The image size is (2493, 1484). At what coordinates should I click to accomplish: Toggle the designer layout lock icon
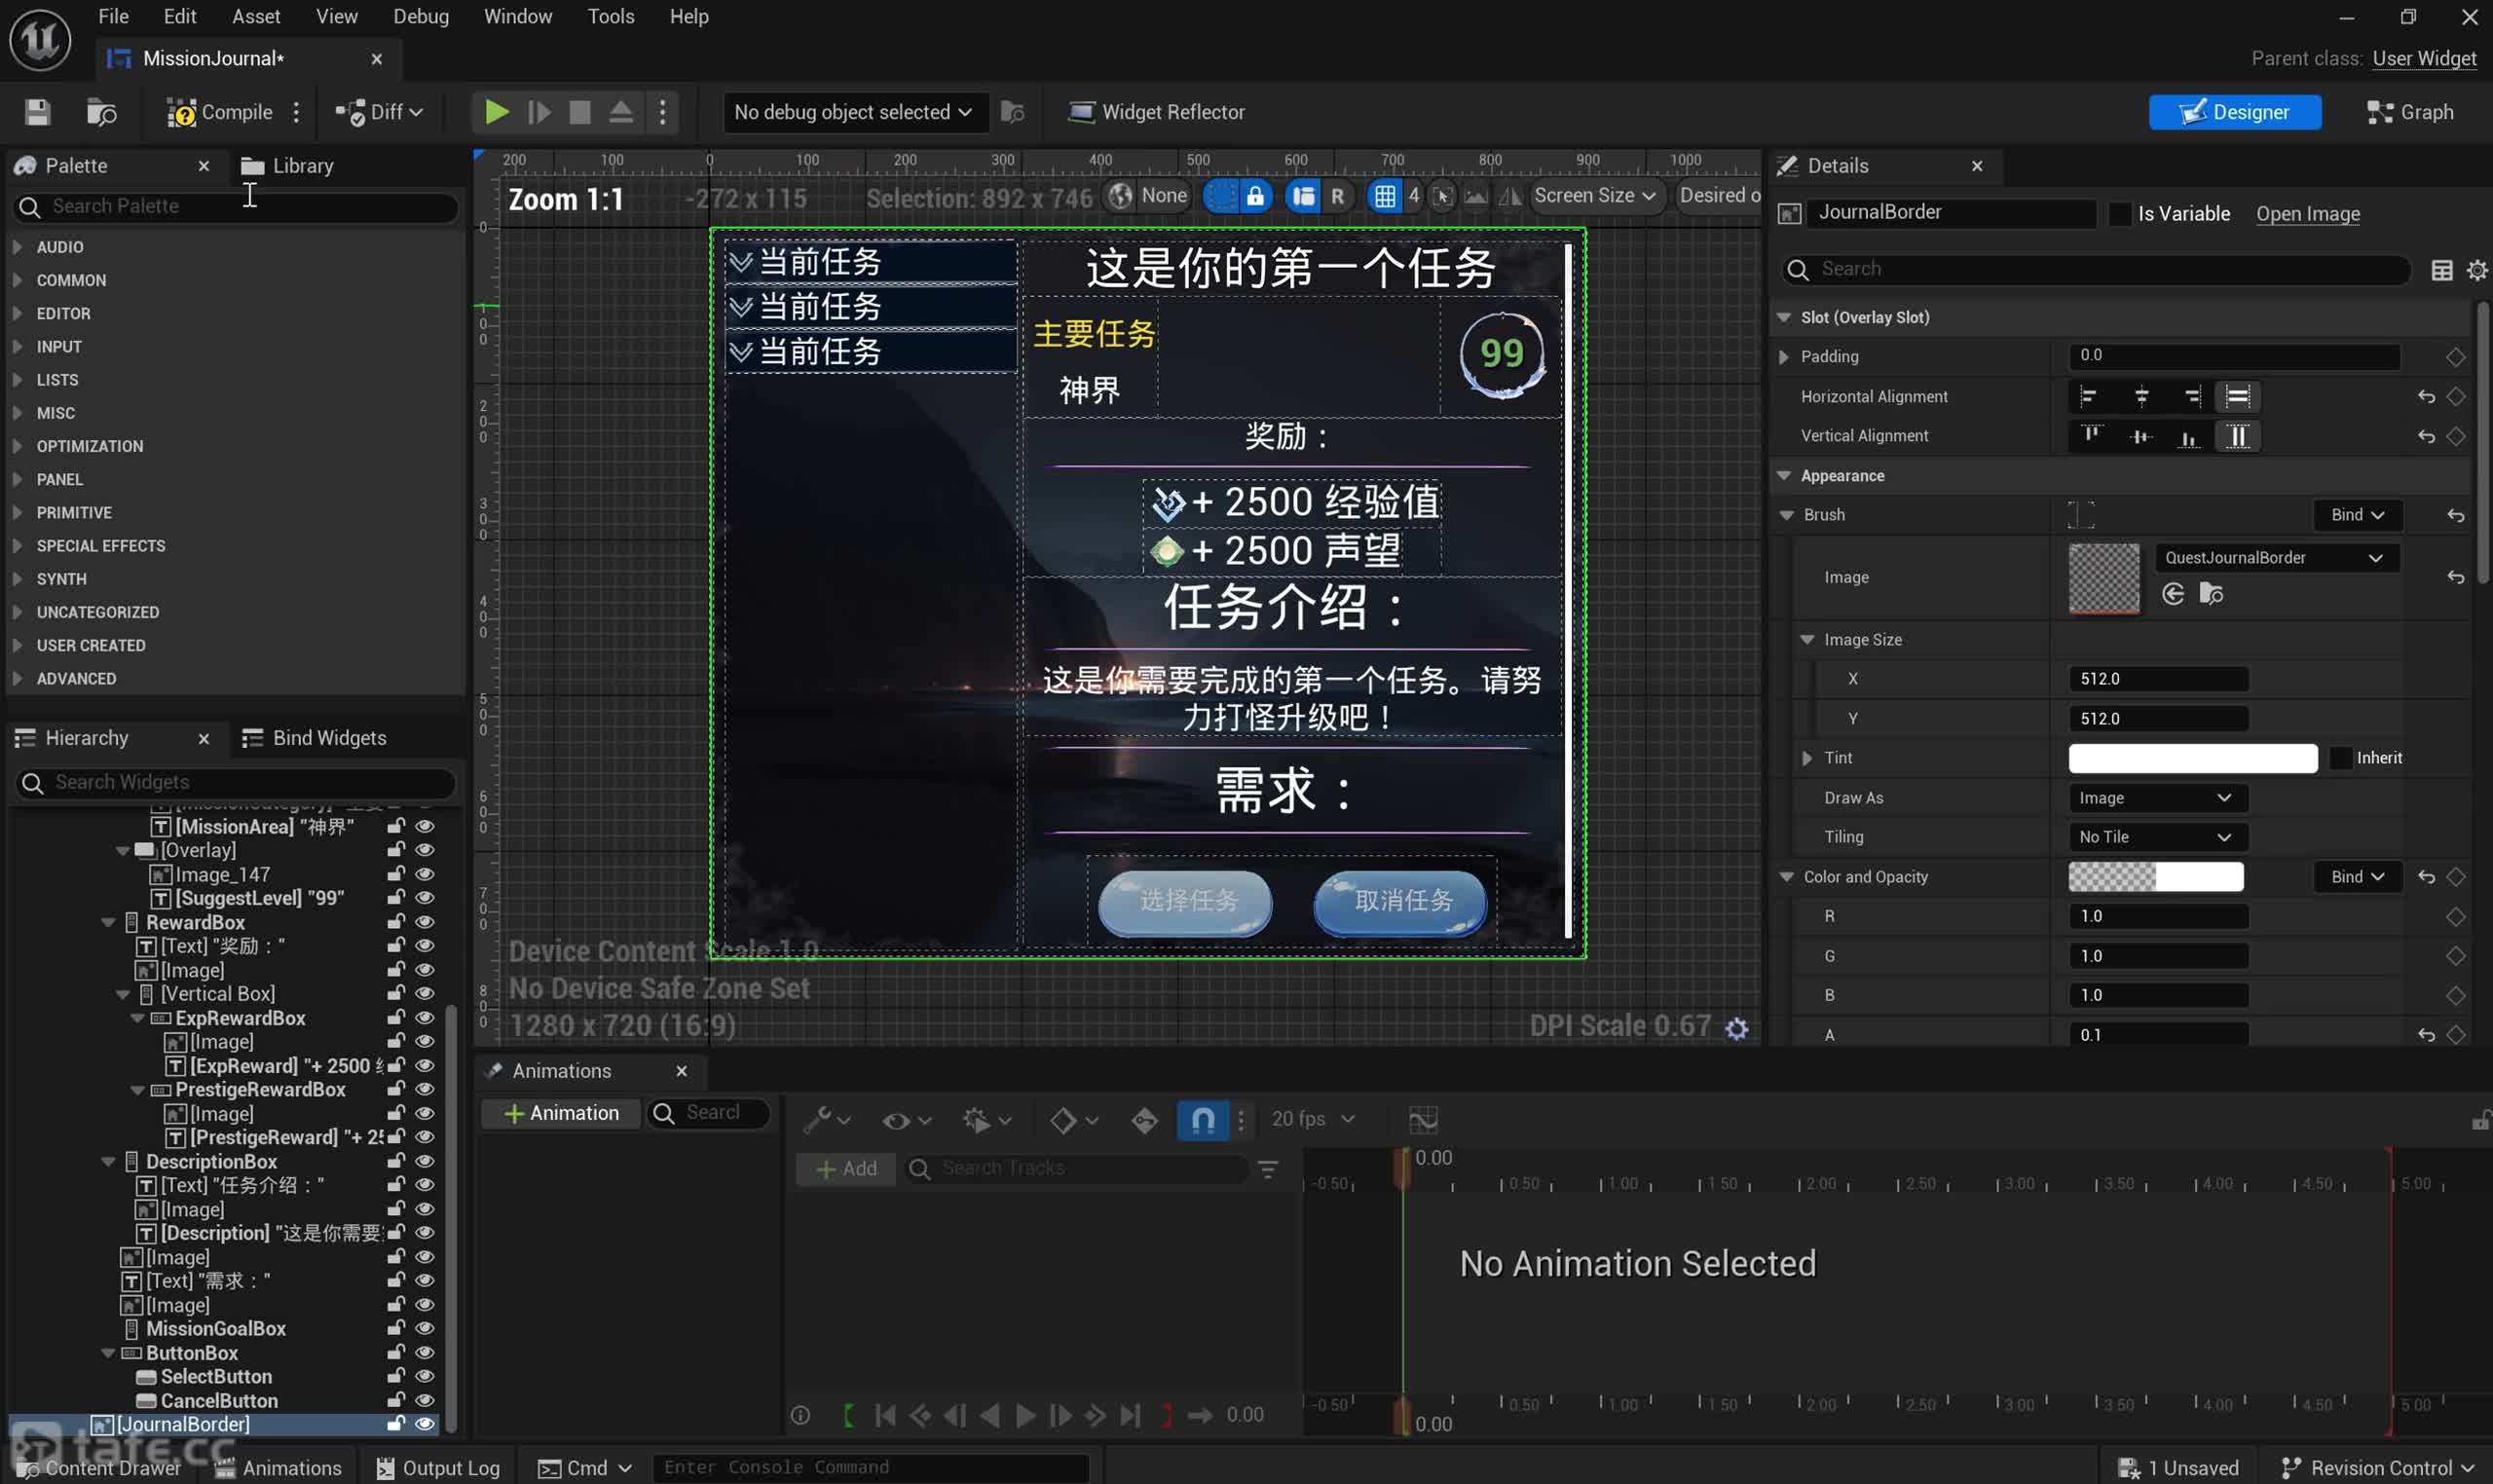coord(1255,196)
